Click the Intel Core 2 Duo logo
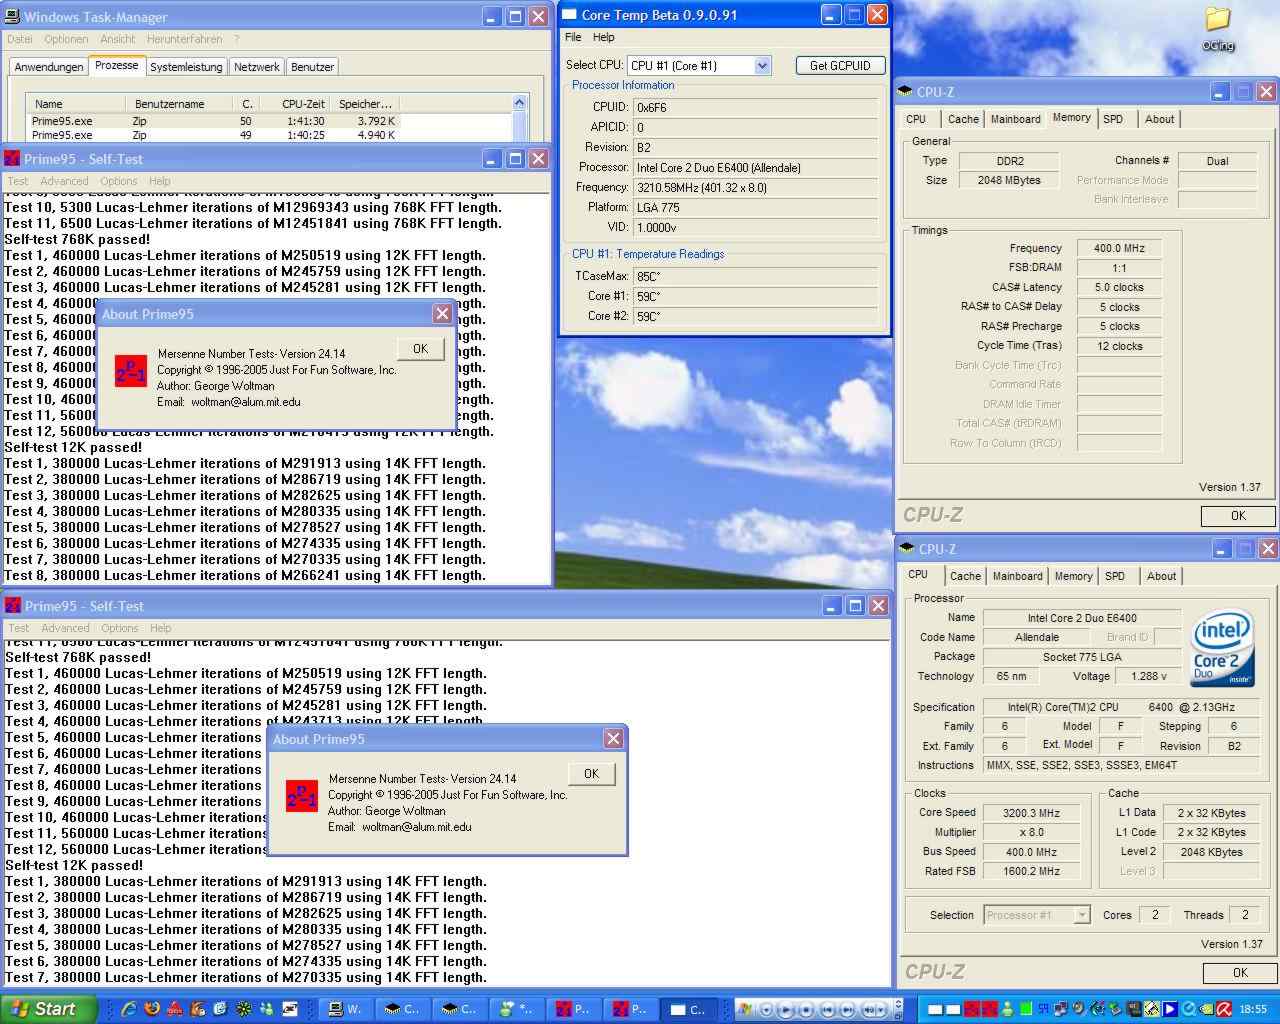Image resolution: width=1280 pixels, height=1024 pixels. click(1222, 648)
